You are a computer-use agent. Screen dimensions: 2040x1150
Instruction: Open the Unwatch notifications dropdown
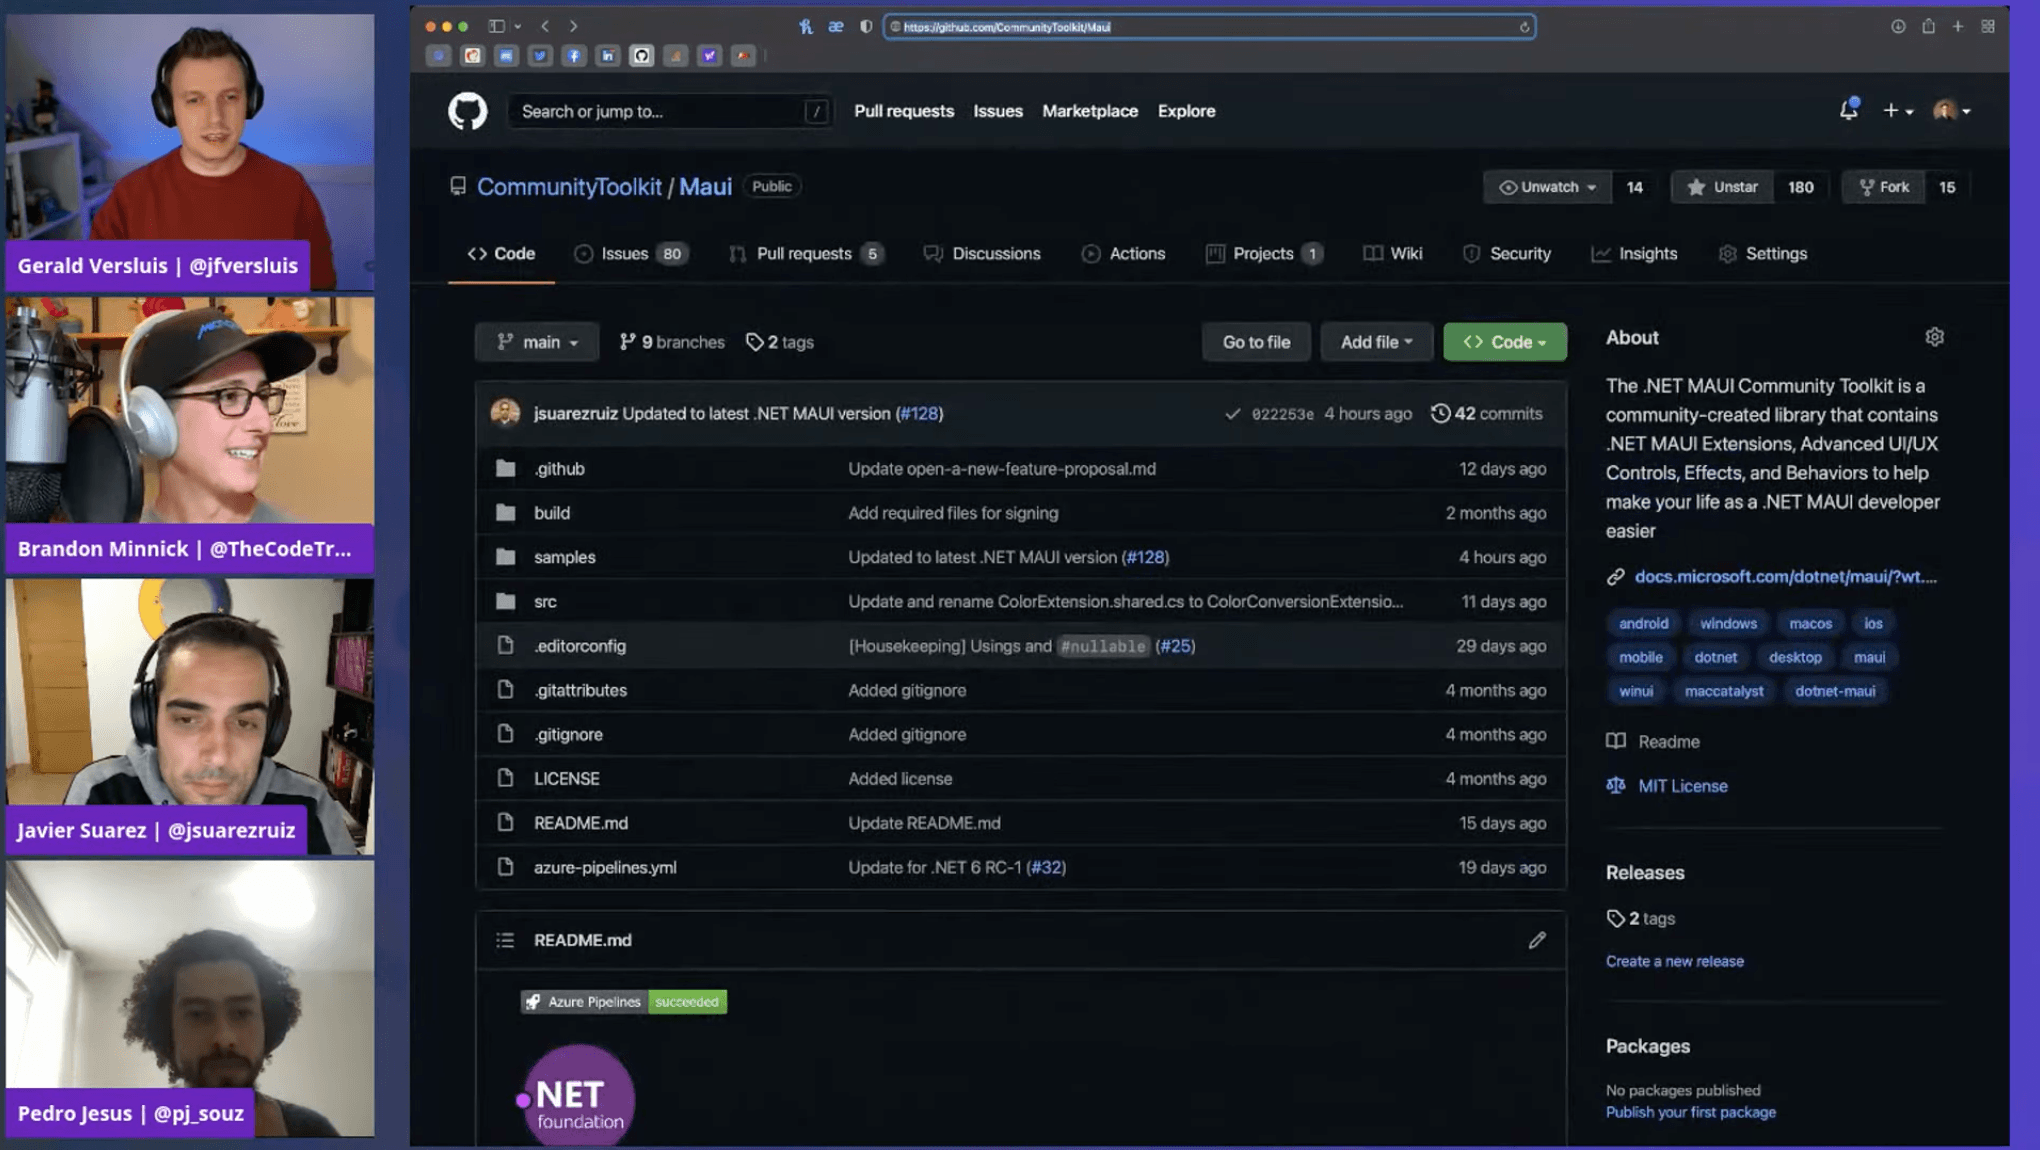pos(1547,187)
